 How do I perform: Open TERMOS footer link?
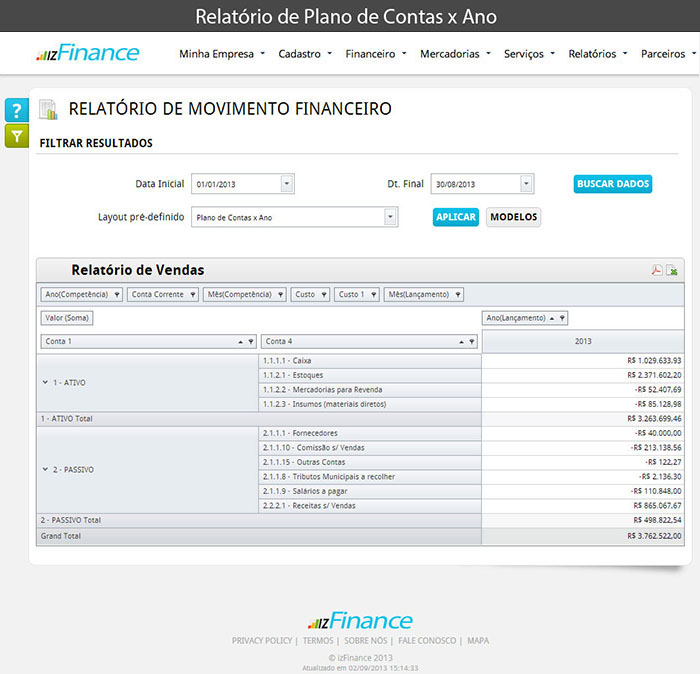click(x=318, y=641)
